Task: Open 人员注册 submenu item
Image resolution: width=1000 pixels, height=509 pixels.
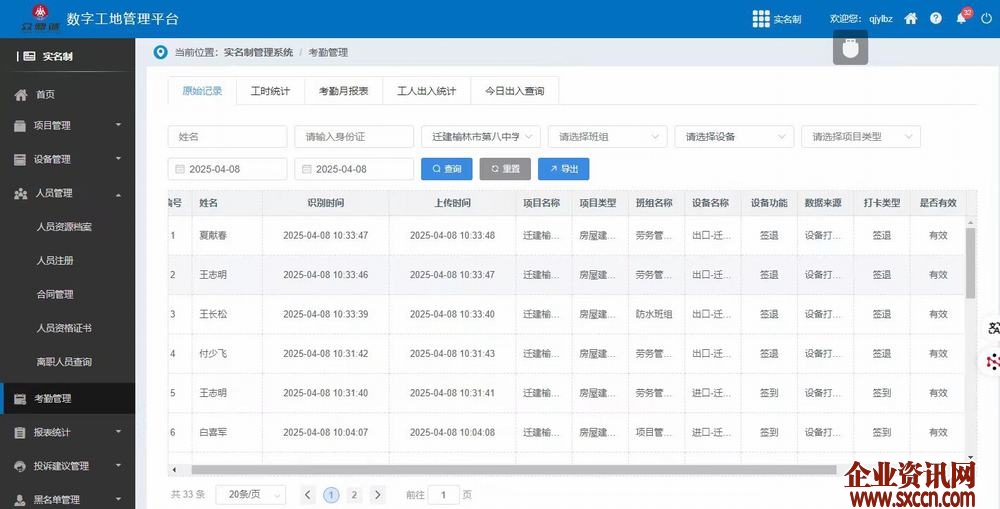Action: pos(55,260)
